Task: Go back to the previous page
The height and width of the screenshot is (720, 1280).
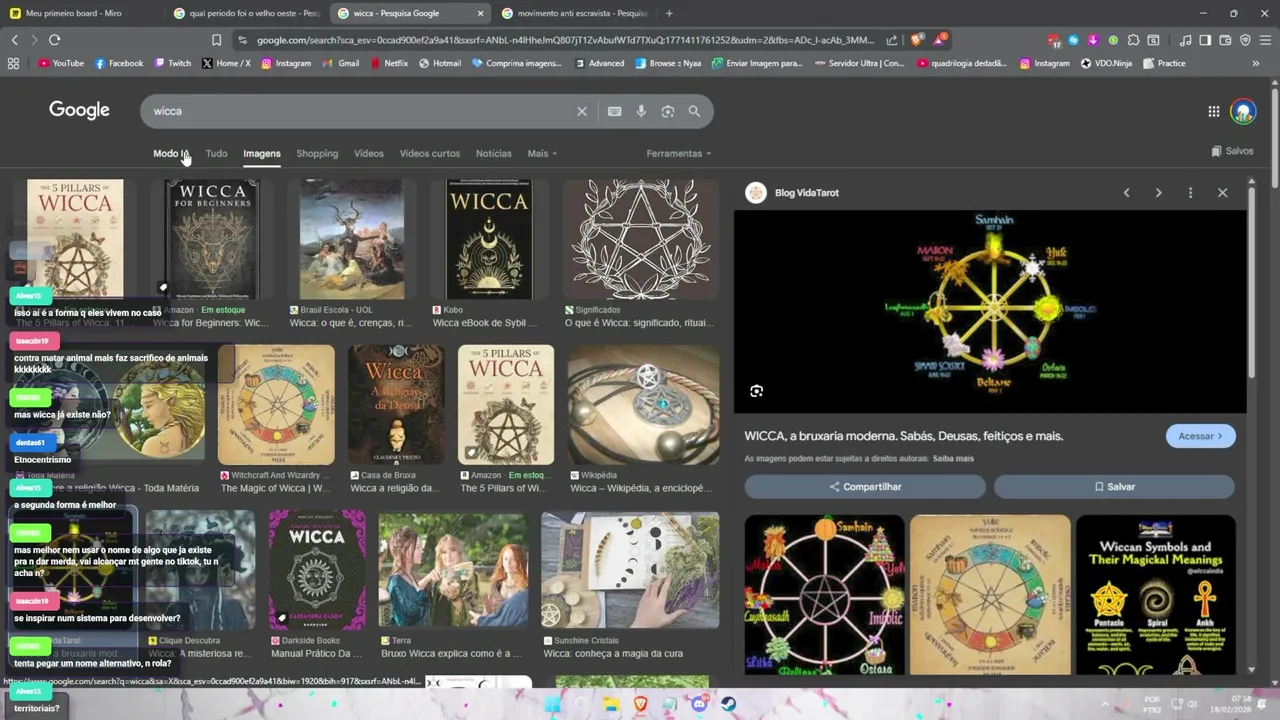Action: [14, 40]
